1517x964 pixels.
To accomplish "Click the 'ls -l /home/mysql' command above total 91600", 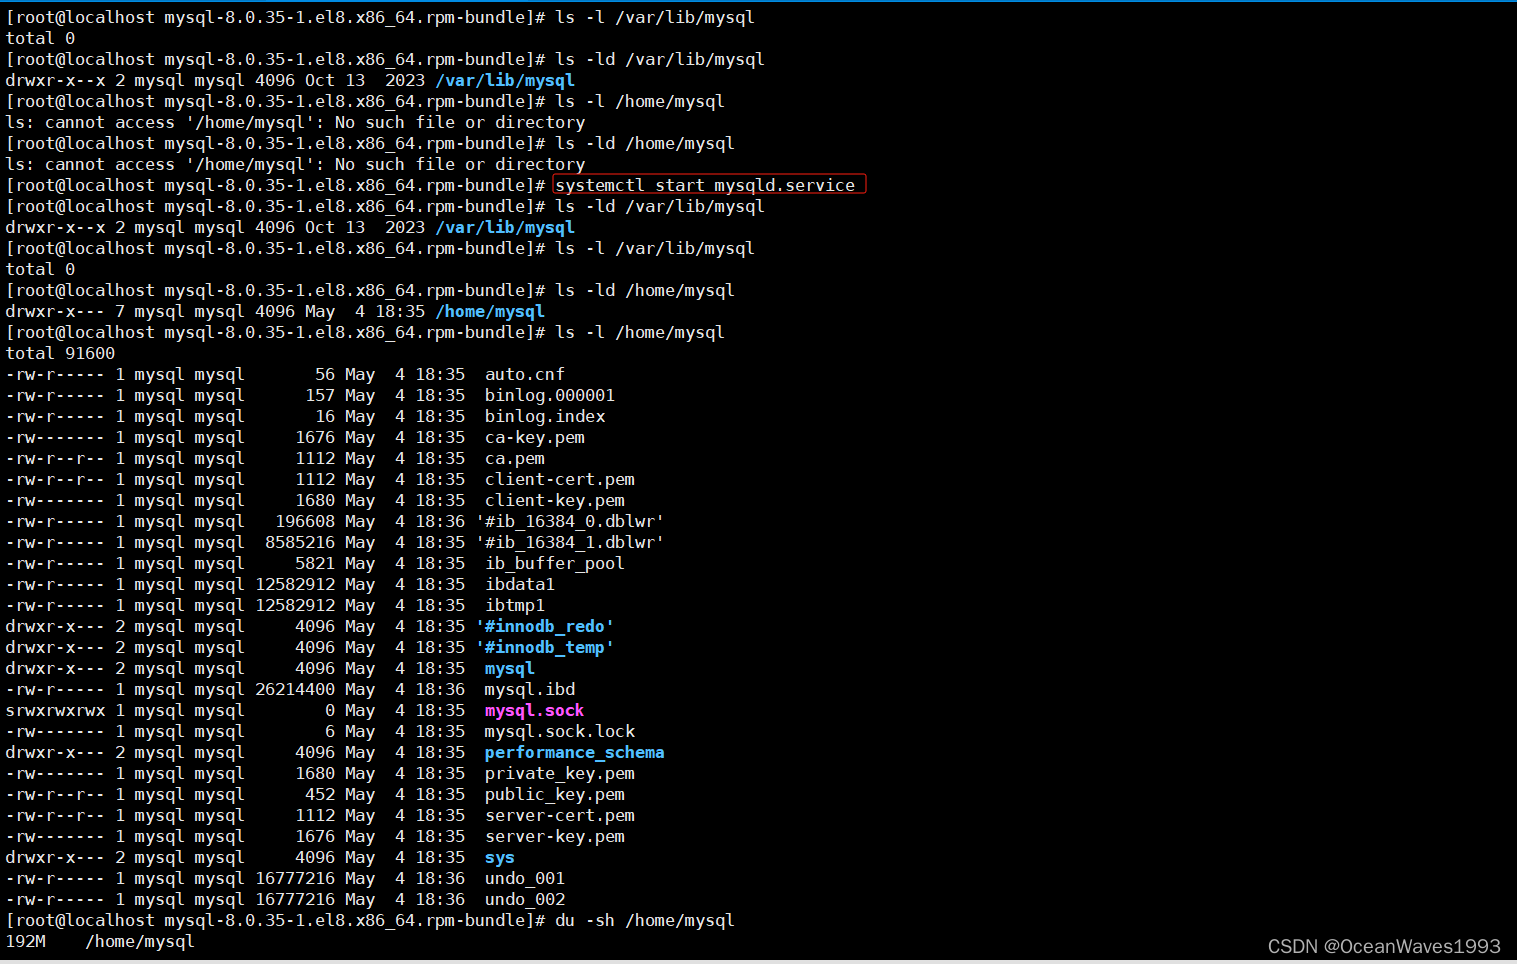I will pyautogui.click(x=640, y=332).
